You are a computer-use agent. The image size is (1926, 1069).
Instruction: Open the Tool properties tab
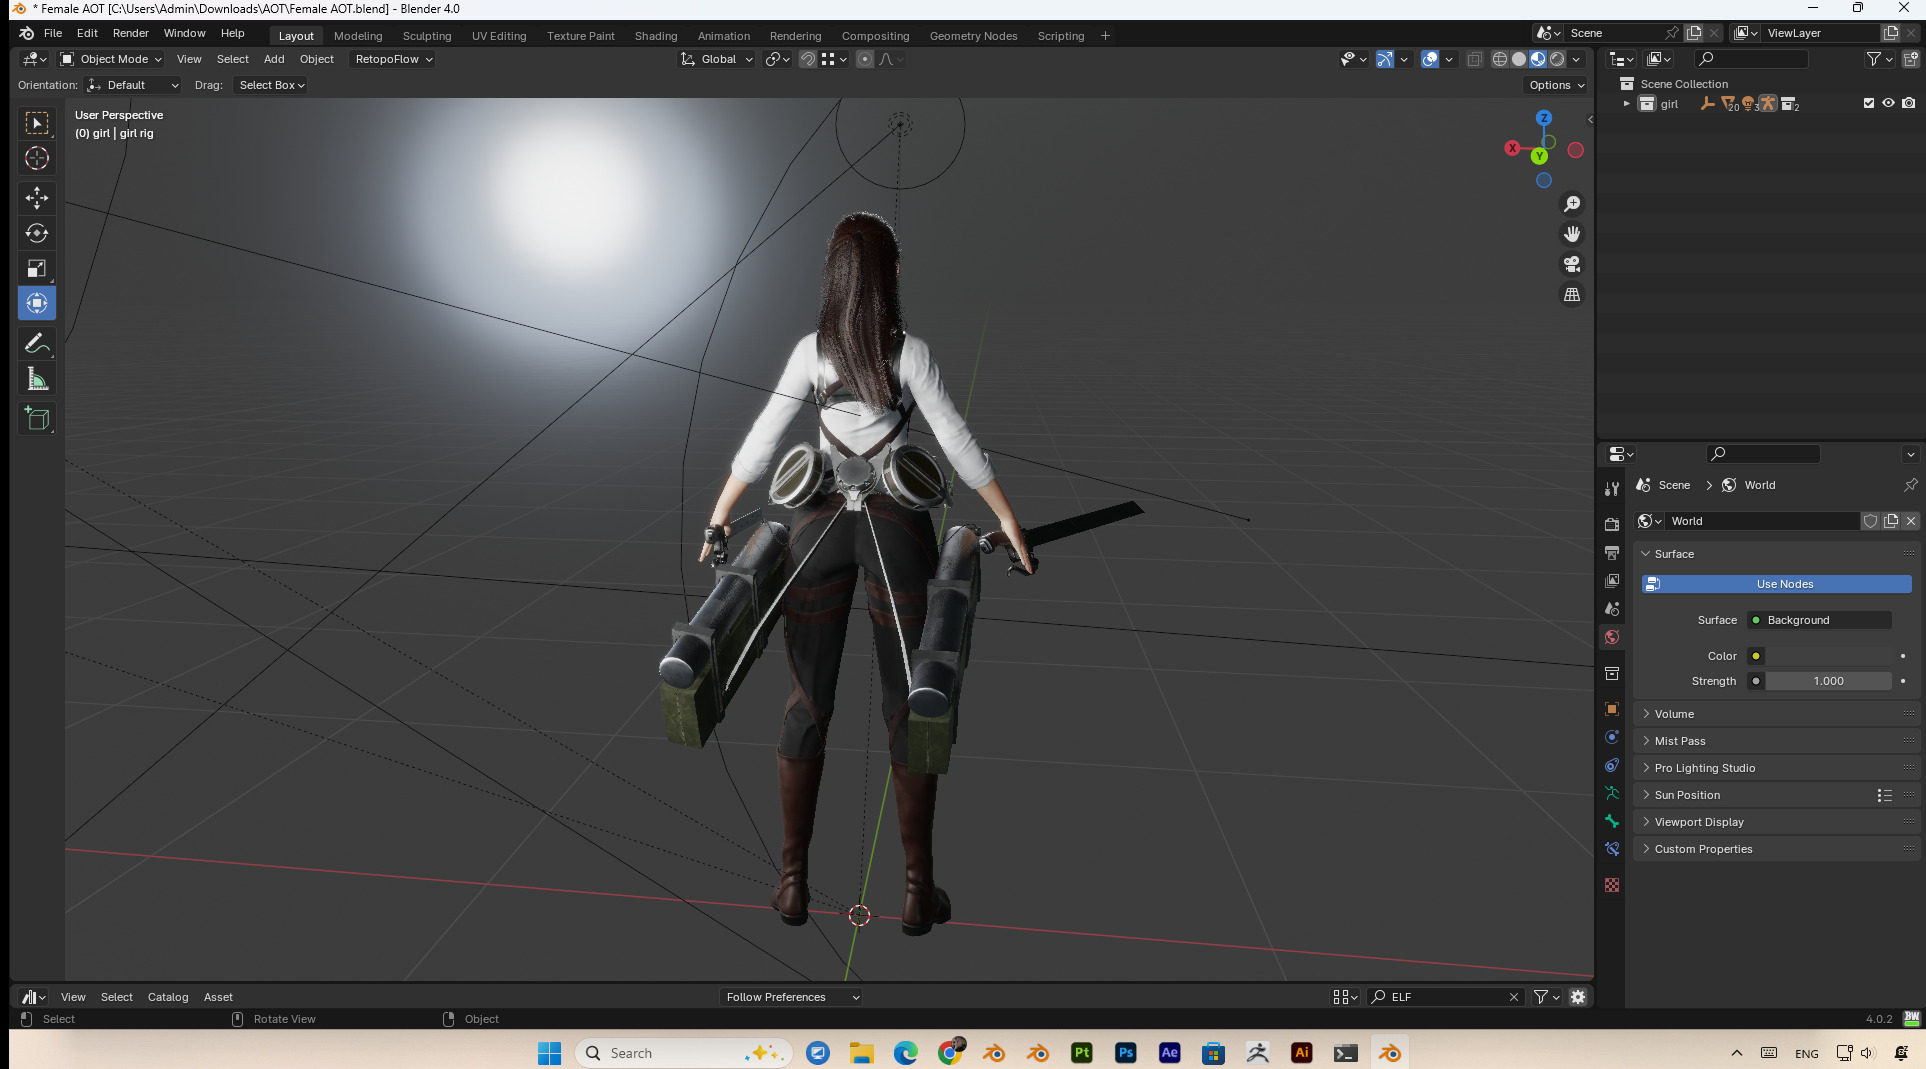click(1612, 488)
